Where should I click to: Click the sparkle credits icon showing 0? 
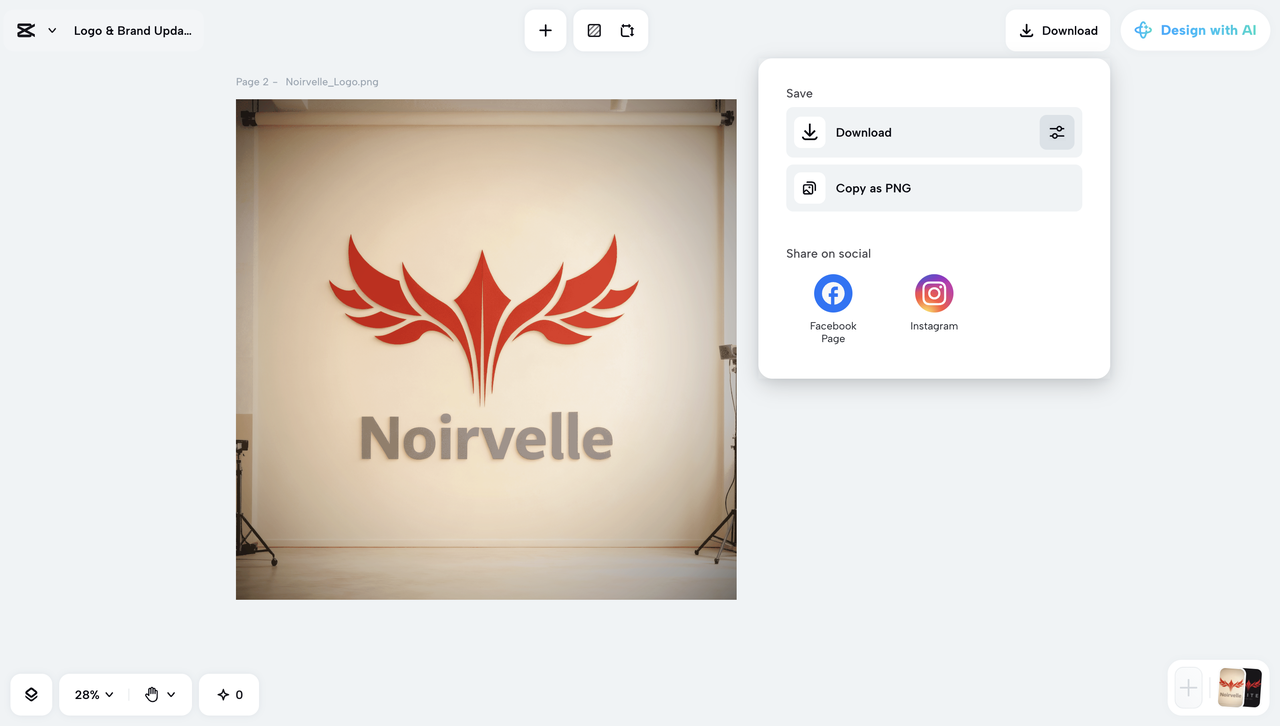coord(228,694)
